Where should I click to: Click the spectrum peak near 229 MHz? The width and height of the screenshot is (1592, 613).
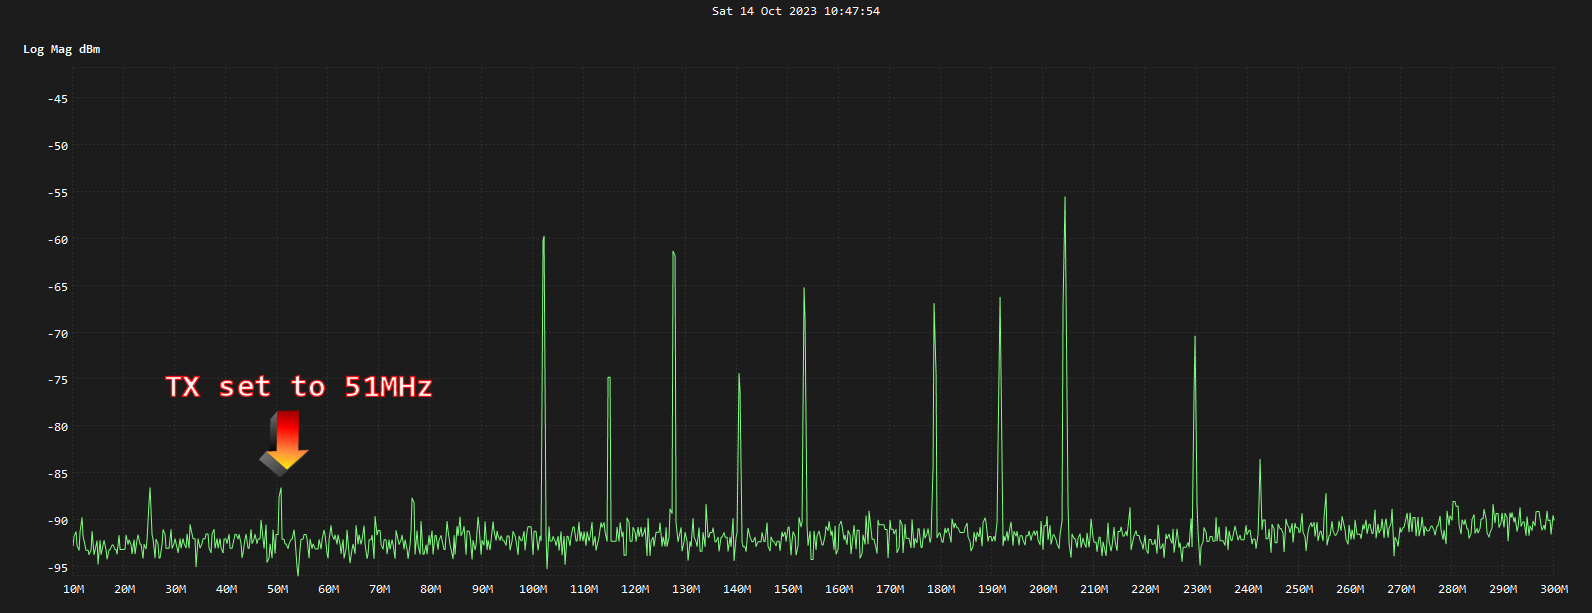[1195, 338]
